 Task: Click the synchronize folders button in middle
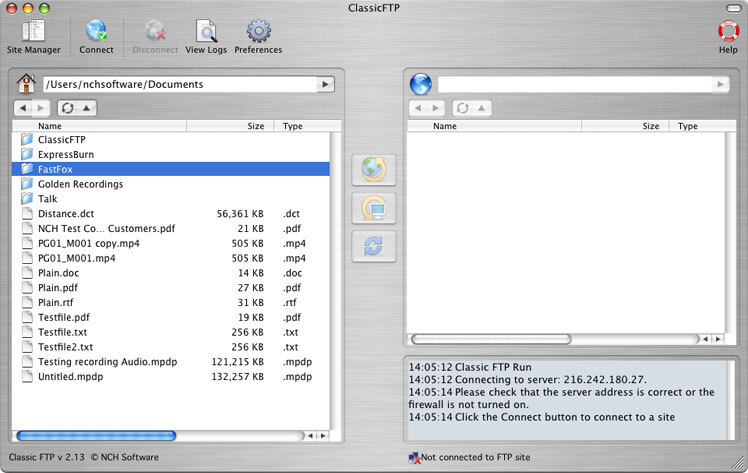pos(373,246)
